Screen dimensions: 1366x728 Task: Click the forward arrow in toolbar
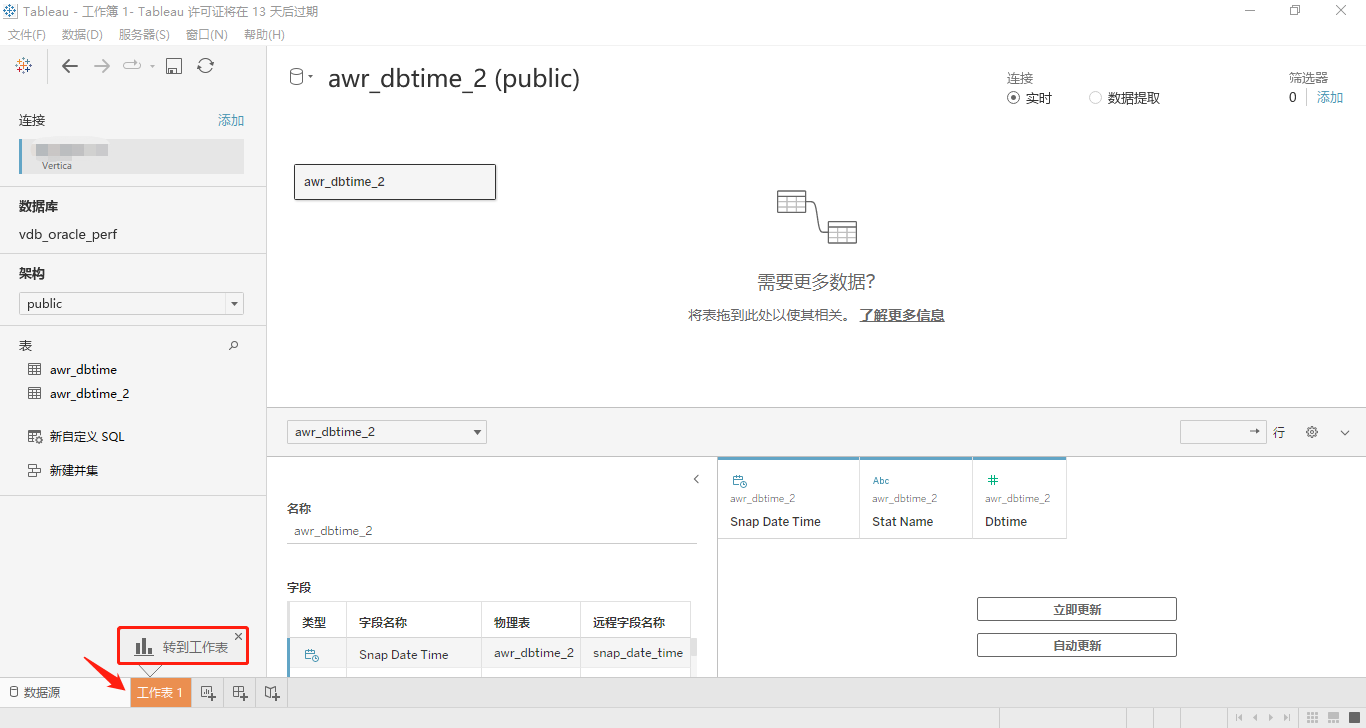tap(101, 66)
